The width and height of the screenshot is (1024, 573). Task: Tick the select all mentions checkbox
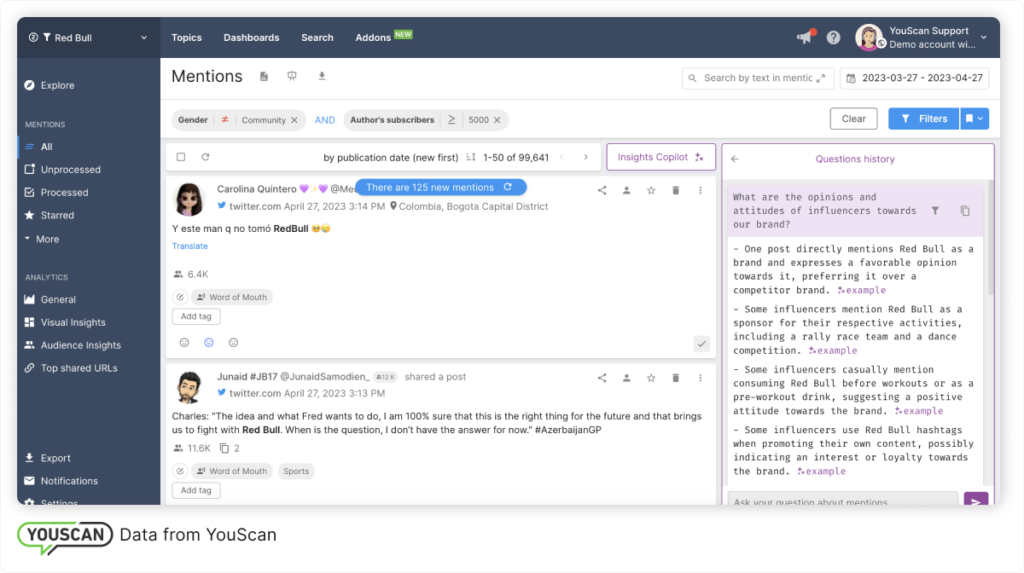coord(181,157)
